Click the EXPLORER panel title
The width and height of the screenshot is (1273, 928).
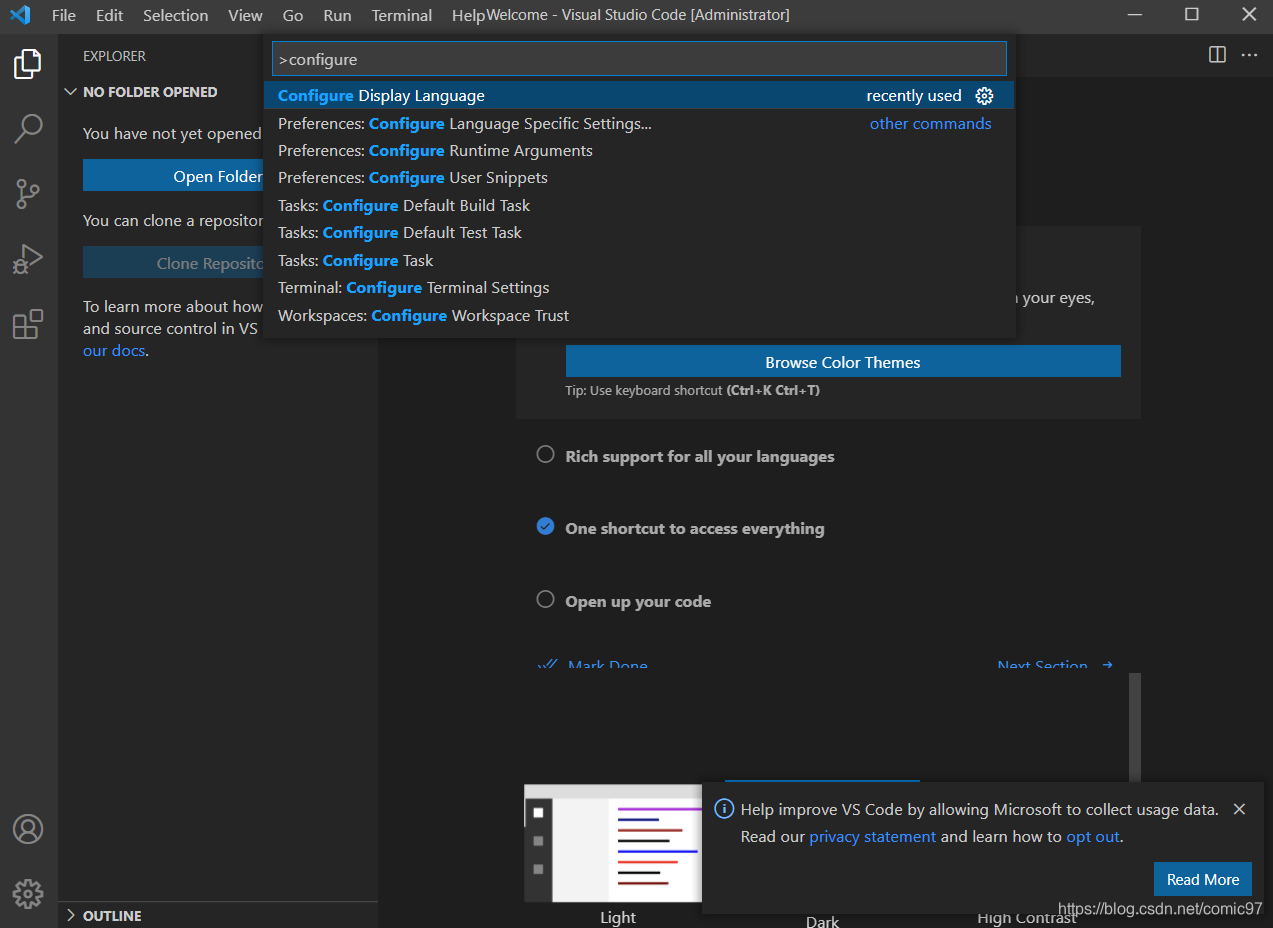point(114,56)
